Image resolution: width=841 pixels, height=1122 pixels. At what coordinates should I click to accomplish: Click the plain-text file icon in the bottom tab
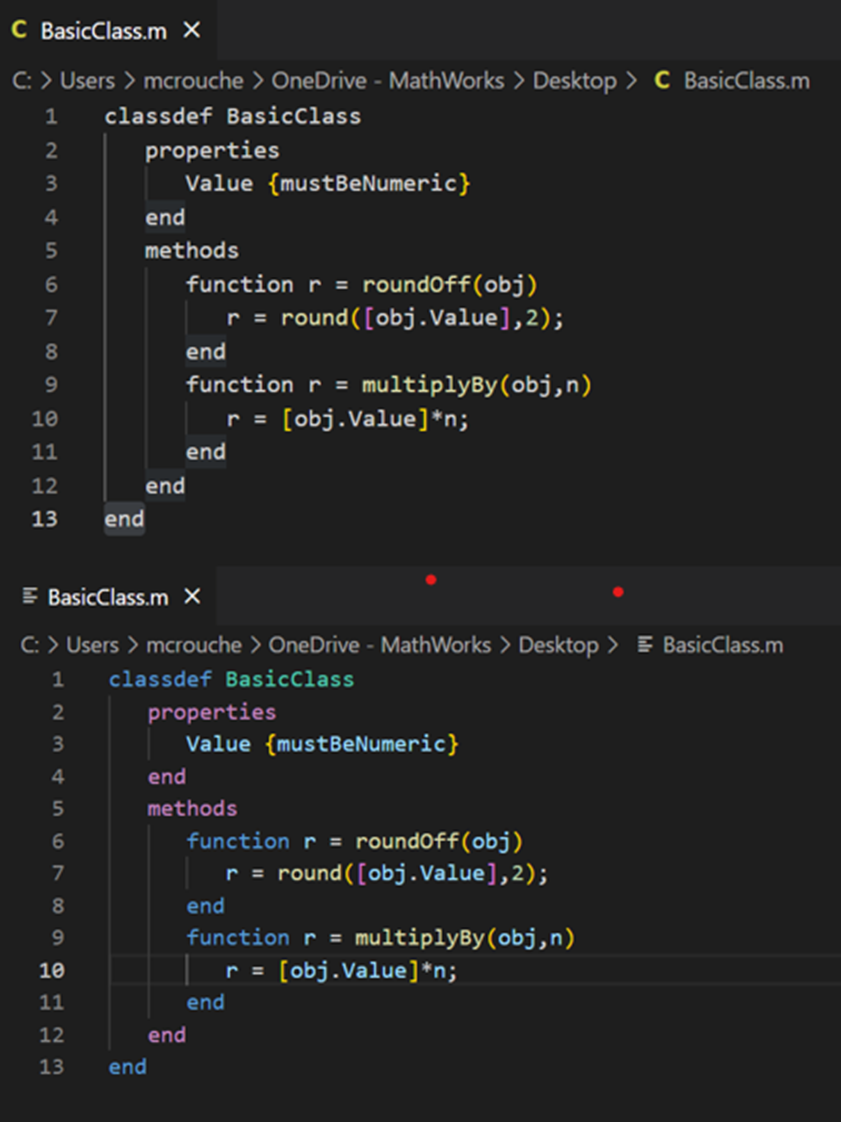point(30,597)
